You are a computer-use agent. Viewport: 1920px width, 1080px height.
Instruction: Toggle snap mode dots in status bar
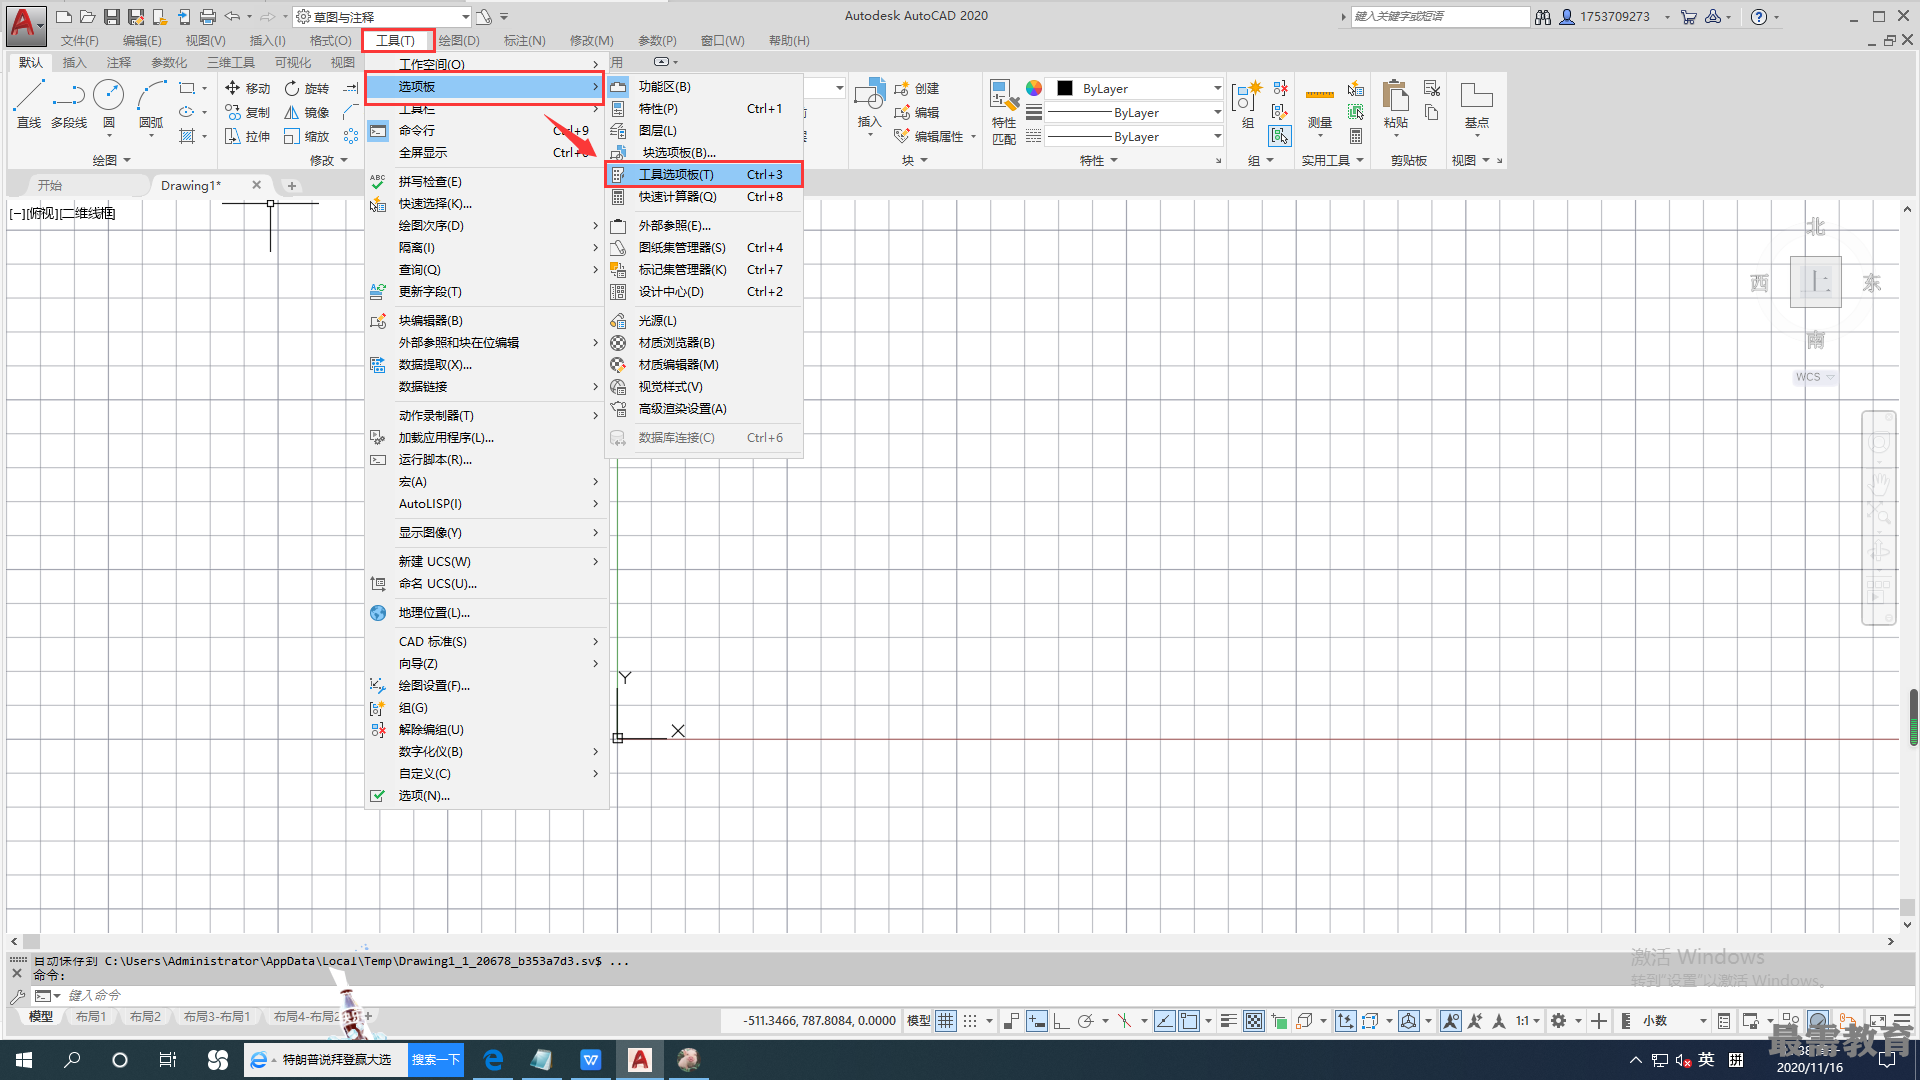click(970, 1021)
